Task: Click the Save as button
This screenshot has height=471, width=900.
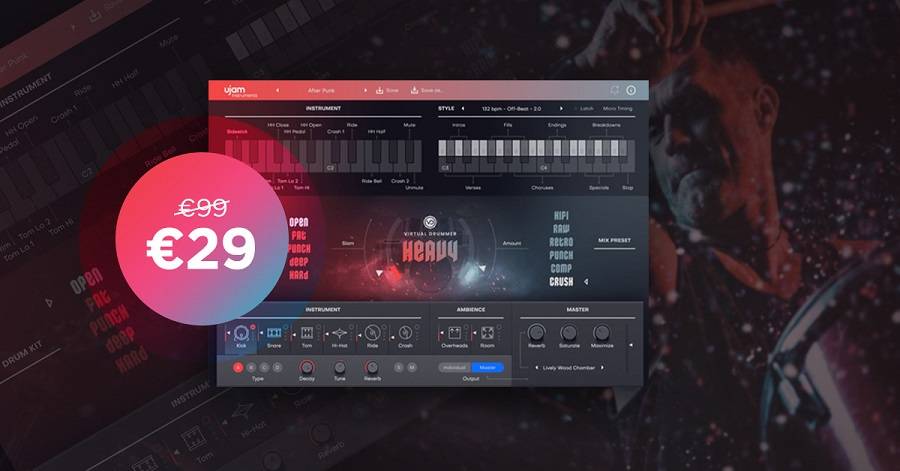Action: (426, 90)
